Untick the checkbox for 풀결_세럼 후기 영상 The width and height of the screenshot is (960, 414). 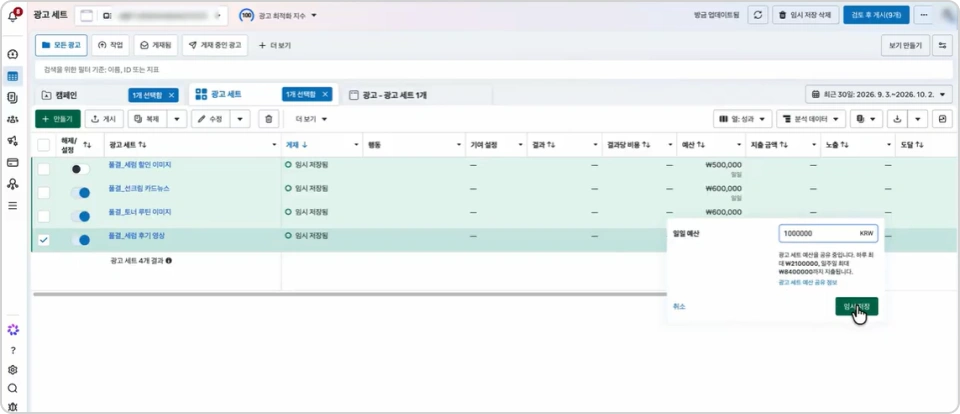(x=43, y=240)
